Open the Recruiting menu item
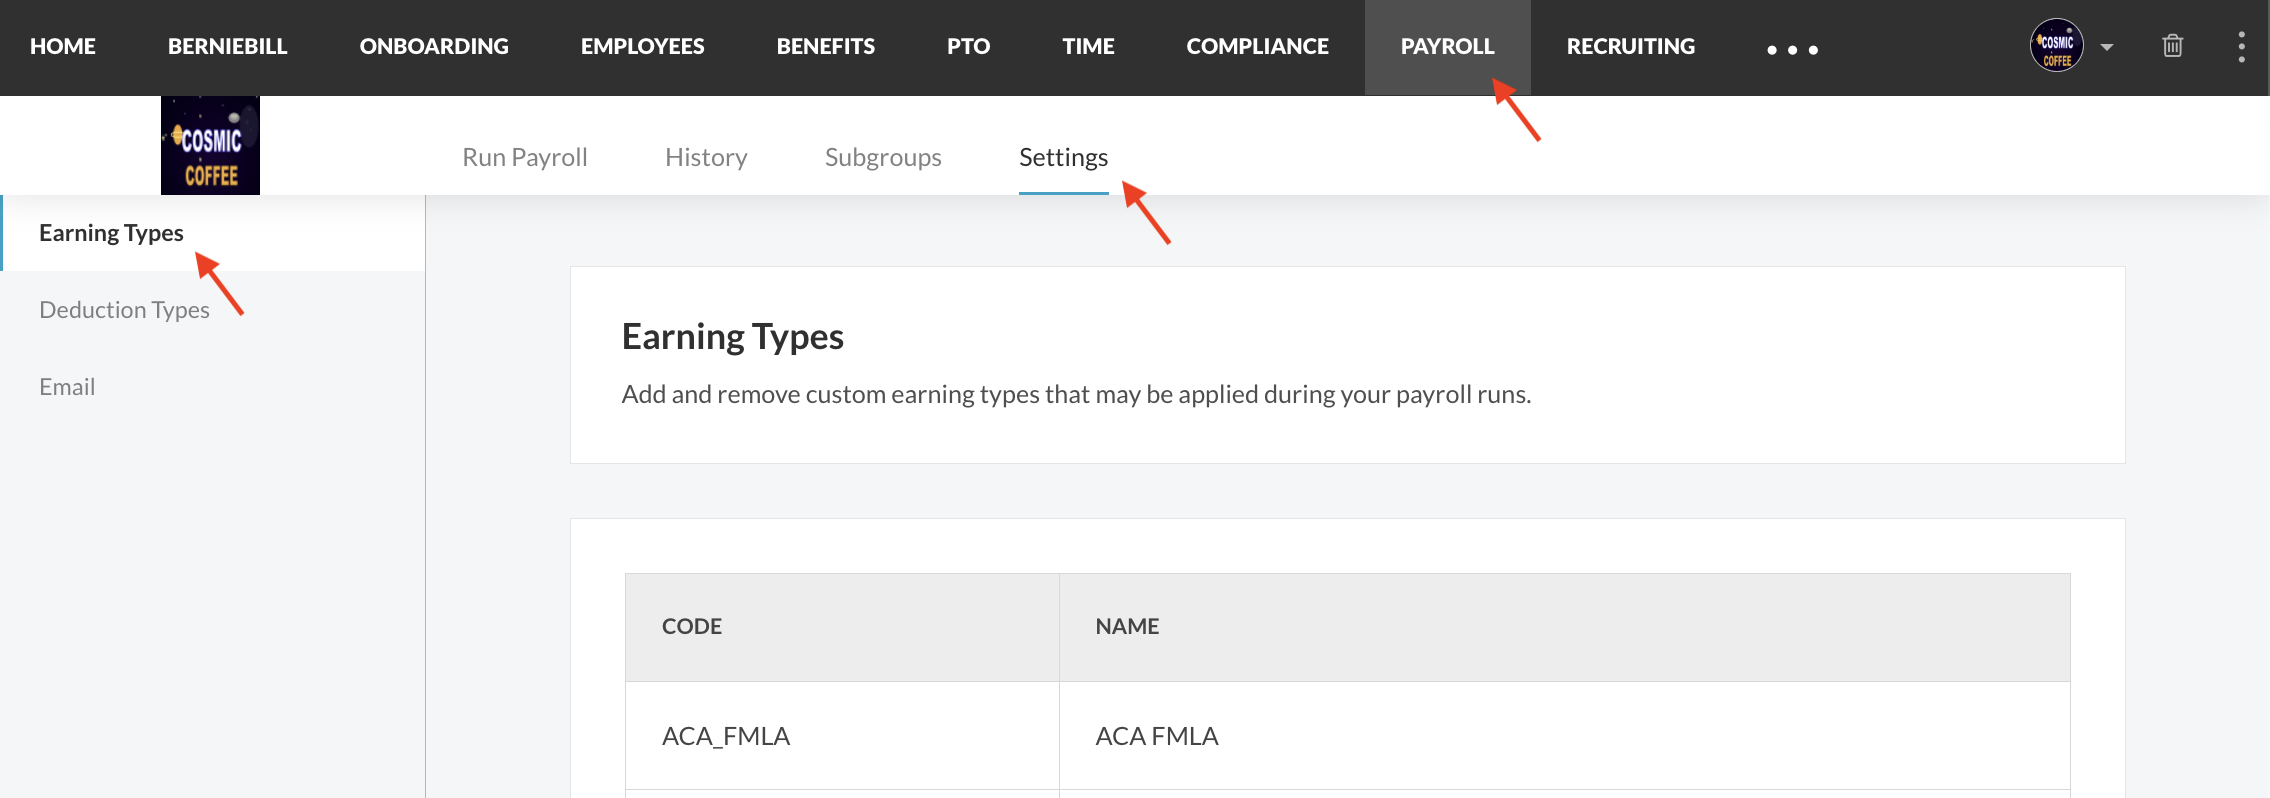The height and width of the screenshot is (798, 2270). [x=1630, y=47]
